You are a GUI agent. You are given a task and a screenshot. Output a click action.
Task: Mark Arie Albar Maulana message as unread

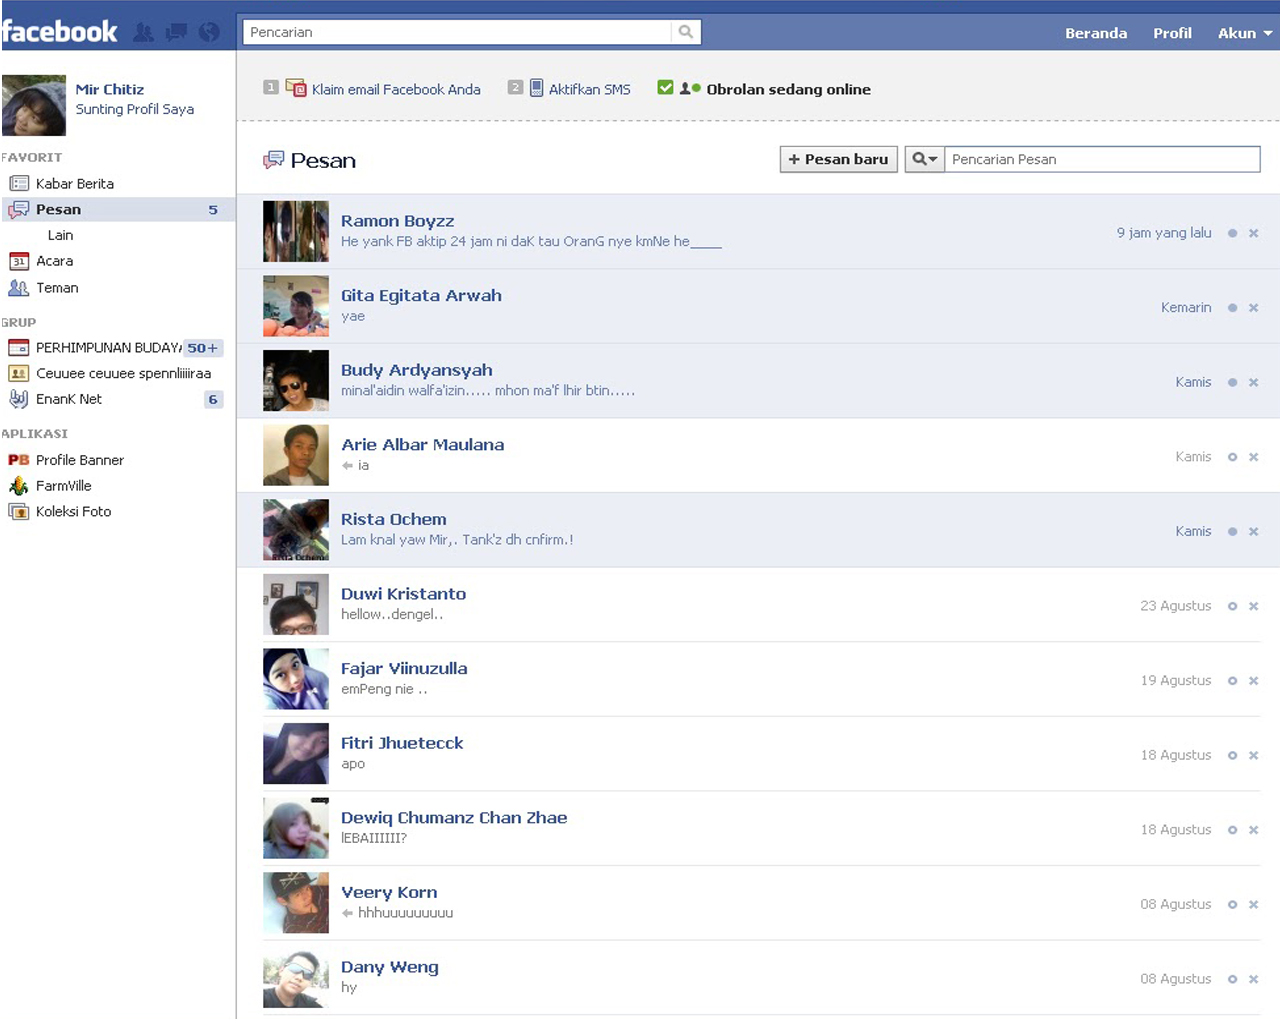(x=1233, y=457)
